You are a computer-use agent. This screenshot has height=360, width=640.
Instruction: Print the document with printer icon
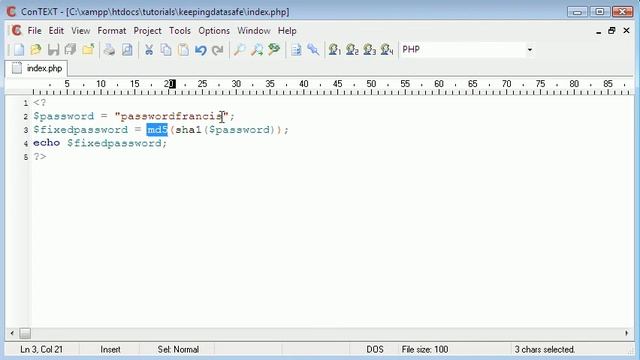point(109,50)
